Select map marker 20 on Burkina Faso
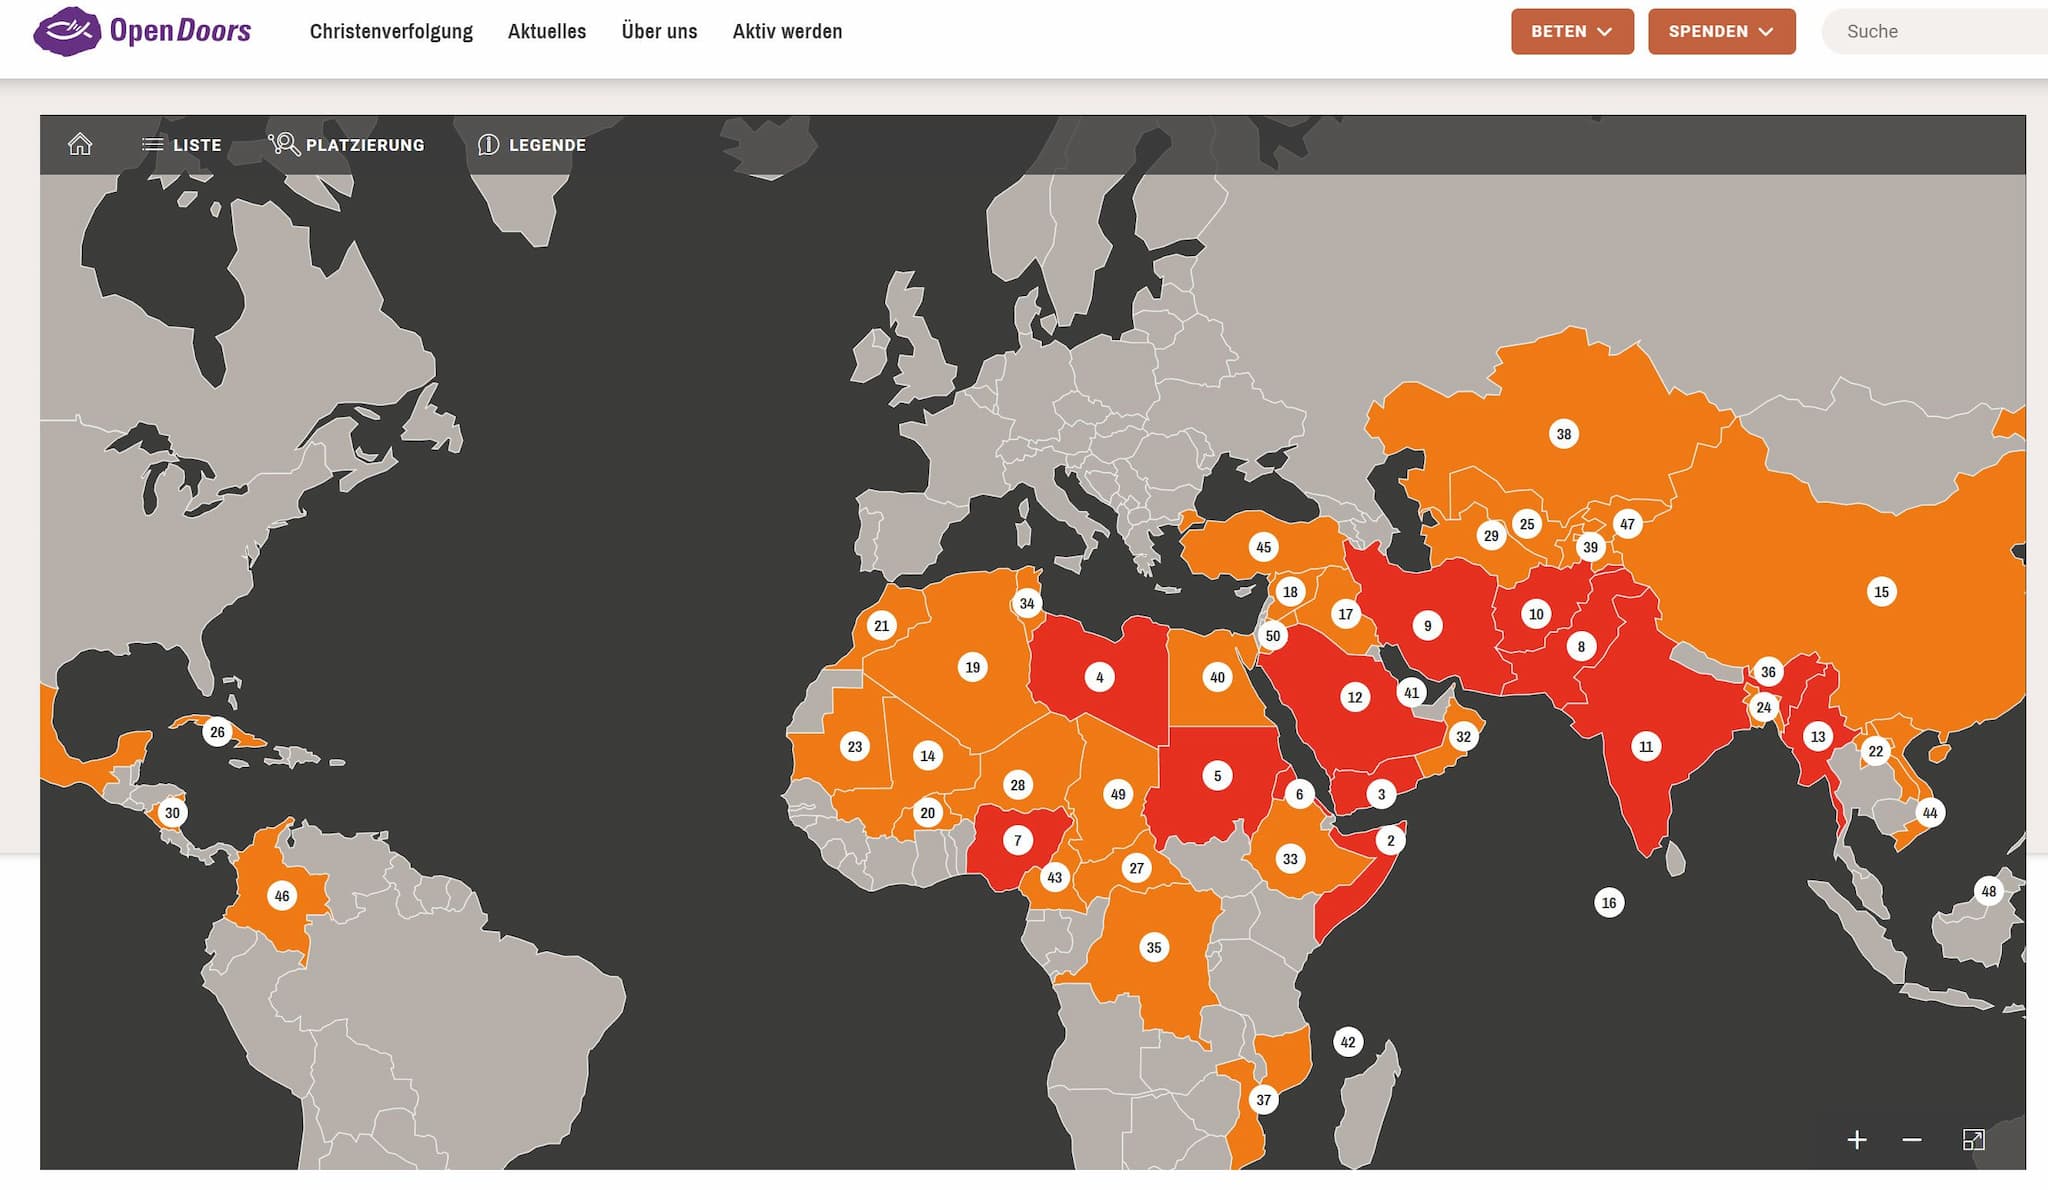Viewport: 2048px width, 1190px height. 928,813
